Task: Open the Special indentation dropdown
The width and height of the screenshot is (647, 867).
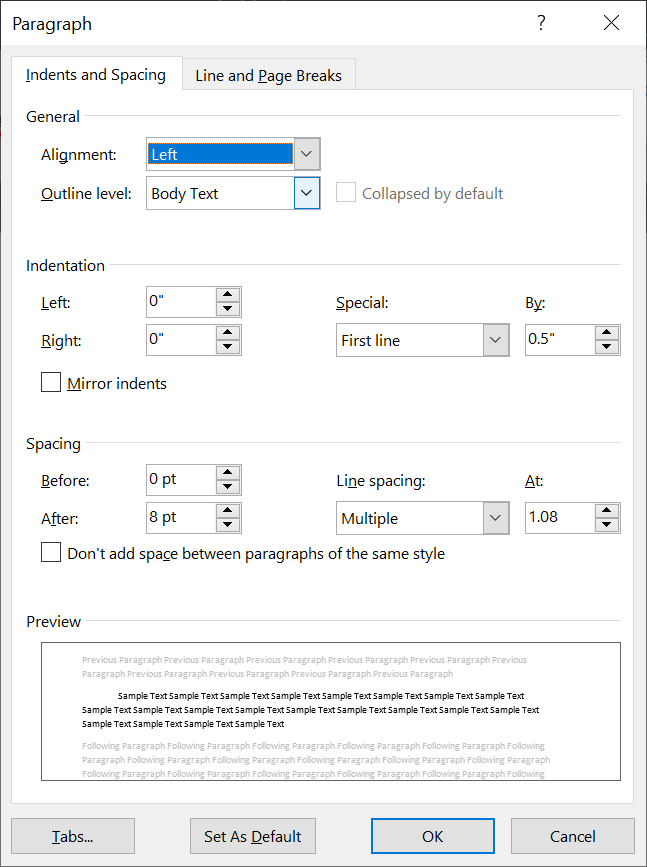Action: [496, 340]
